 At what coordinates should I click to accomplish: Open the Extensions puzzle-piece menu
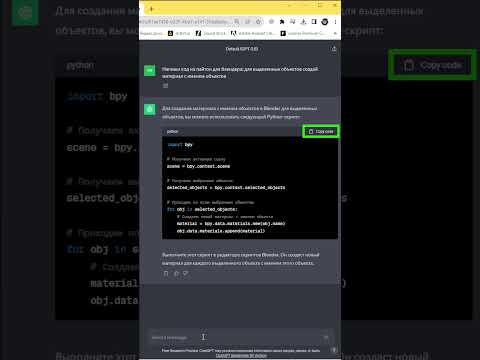282,22
